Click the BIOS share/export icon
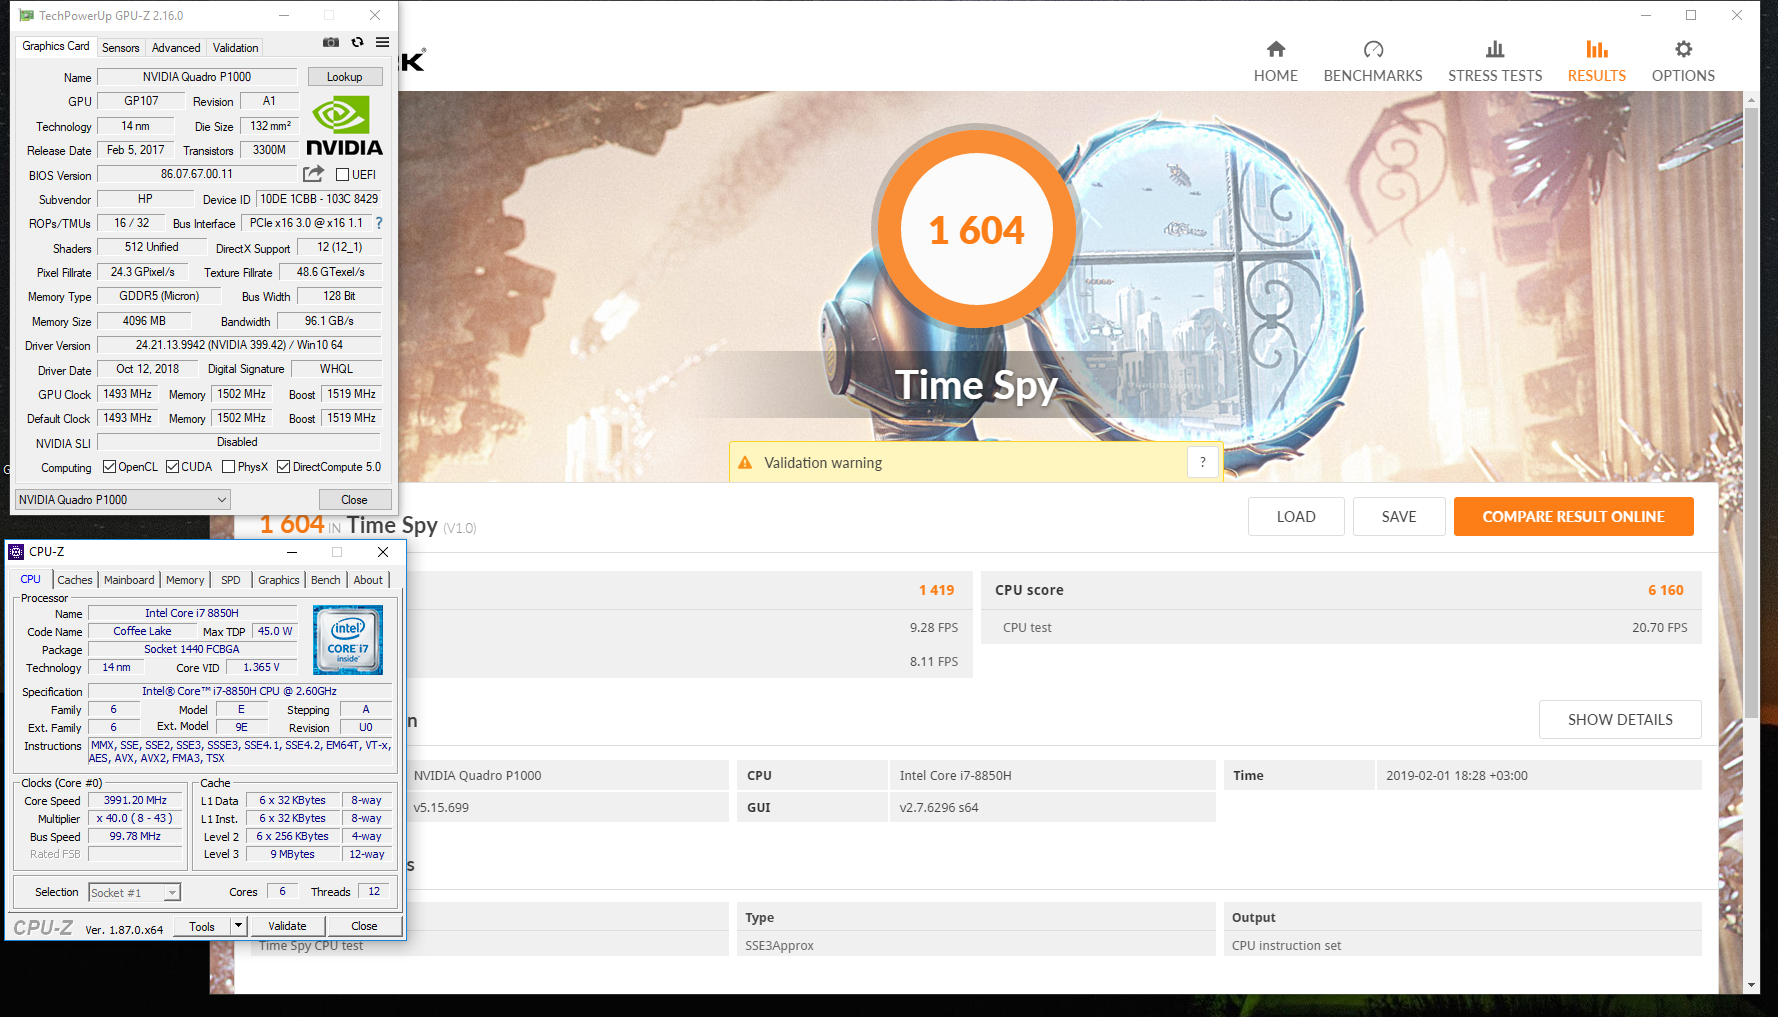Image resolution: width=1778 pixels, height=1017 pixels. click(313, 174)
